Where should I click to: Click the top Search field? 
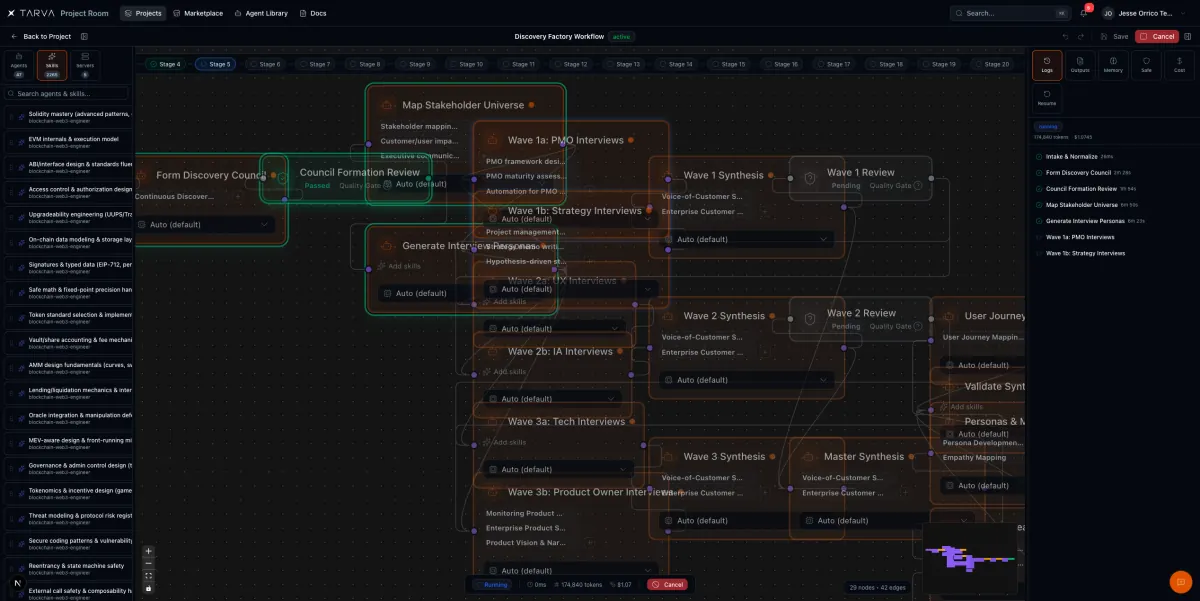point(1010,13)
